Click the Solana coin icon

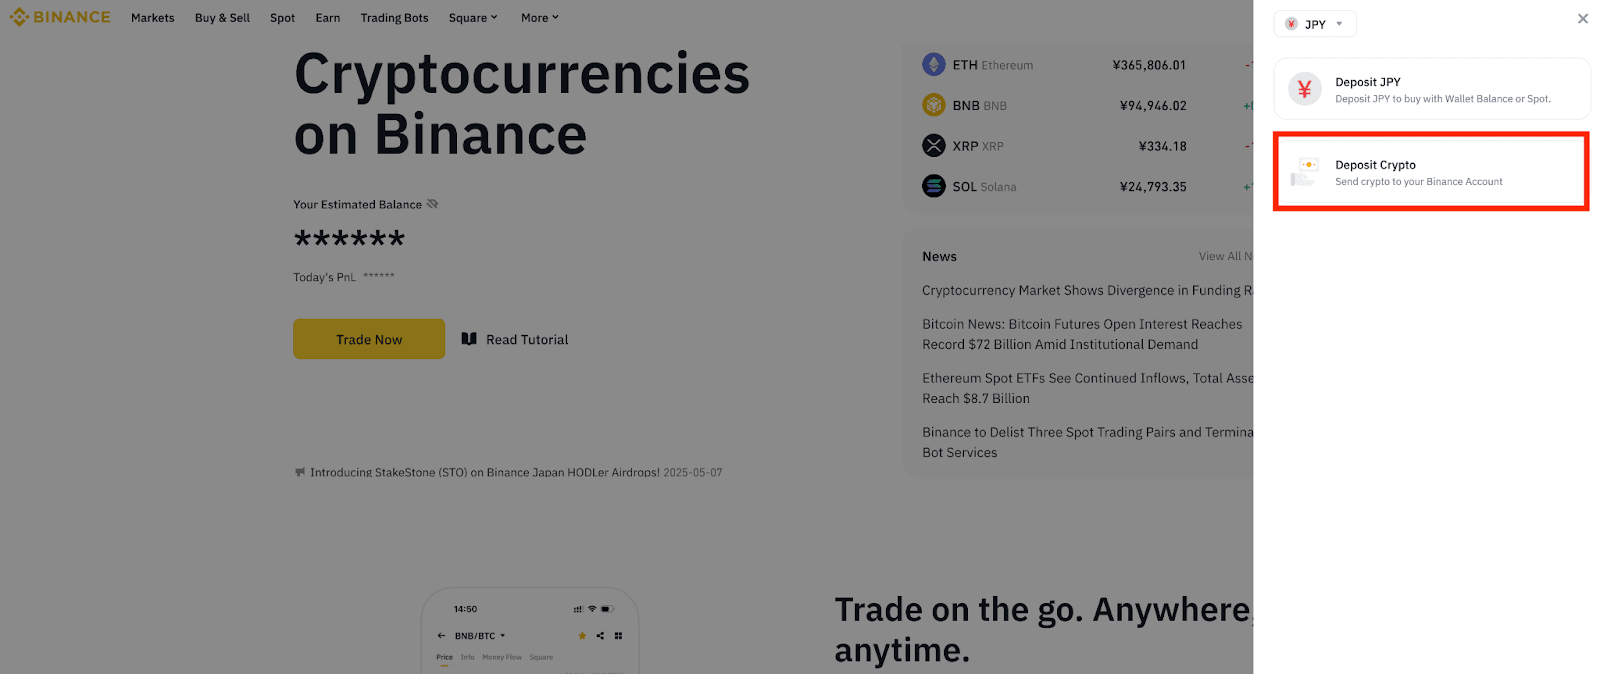(934, 186)
